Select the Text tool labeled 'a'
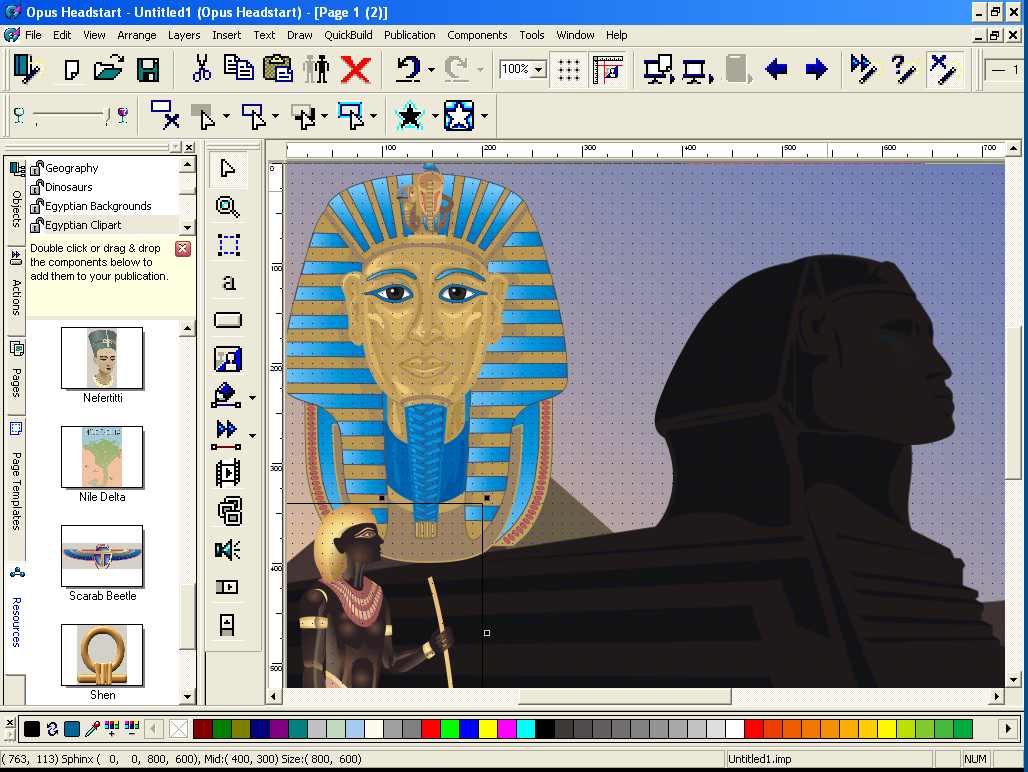1028x772 pixels. 228,282
